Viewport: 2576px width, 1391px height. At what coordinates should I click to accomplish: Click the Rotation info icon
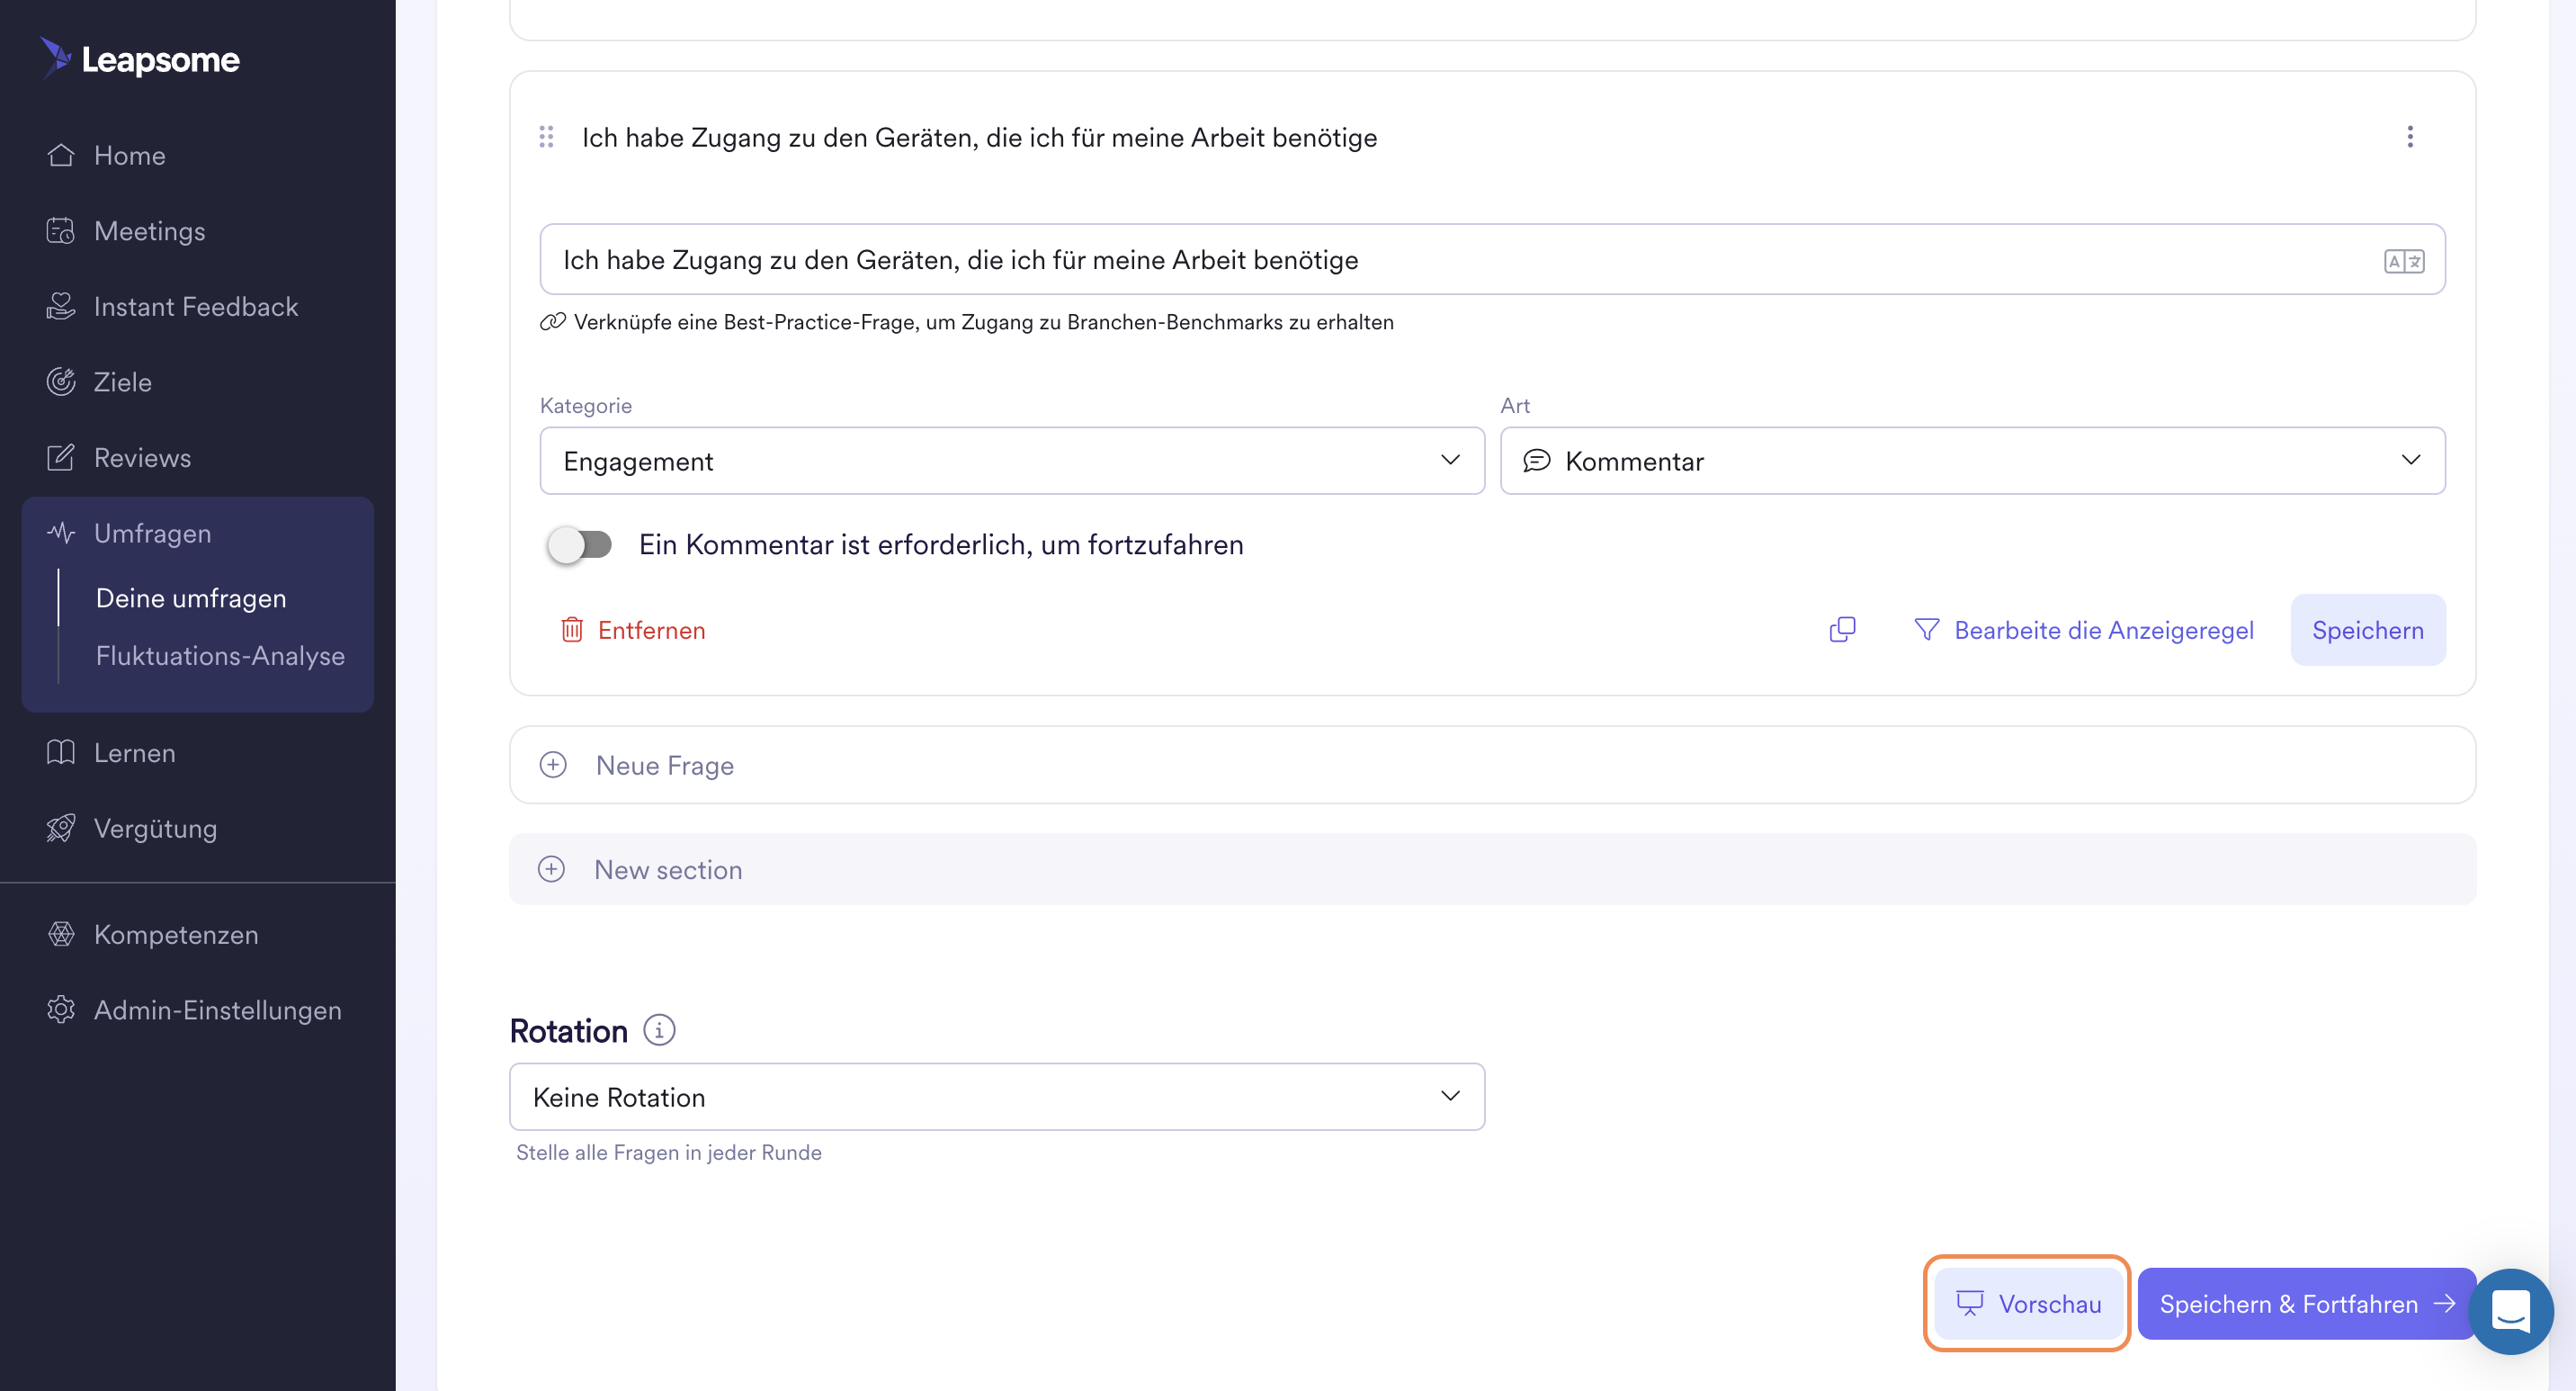[x=658, y=1030]
